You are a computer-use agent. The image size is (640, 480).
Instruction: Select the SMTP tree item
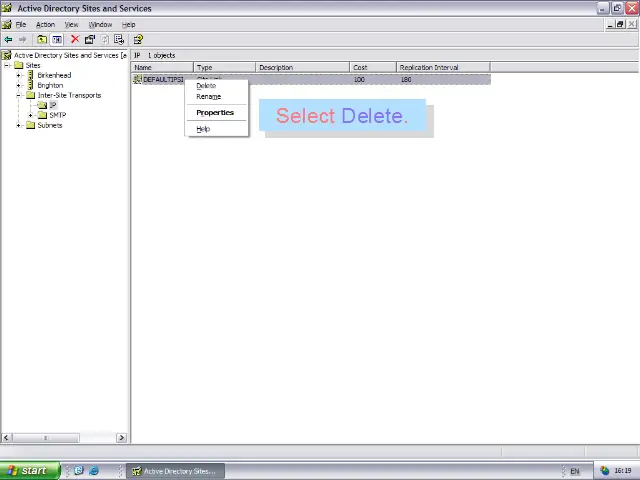tap(58, 115)
